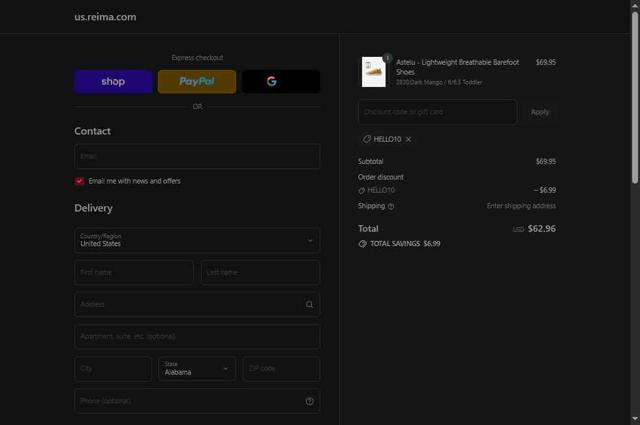Click the -$6.99 discount amount
Viewport: 640px width, 425px height.
544,190
